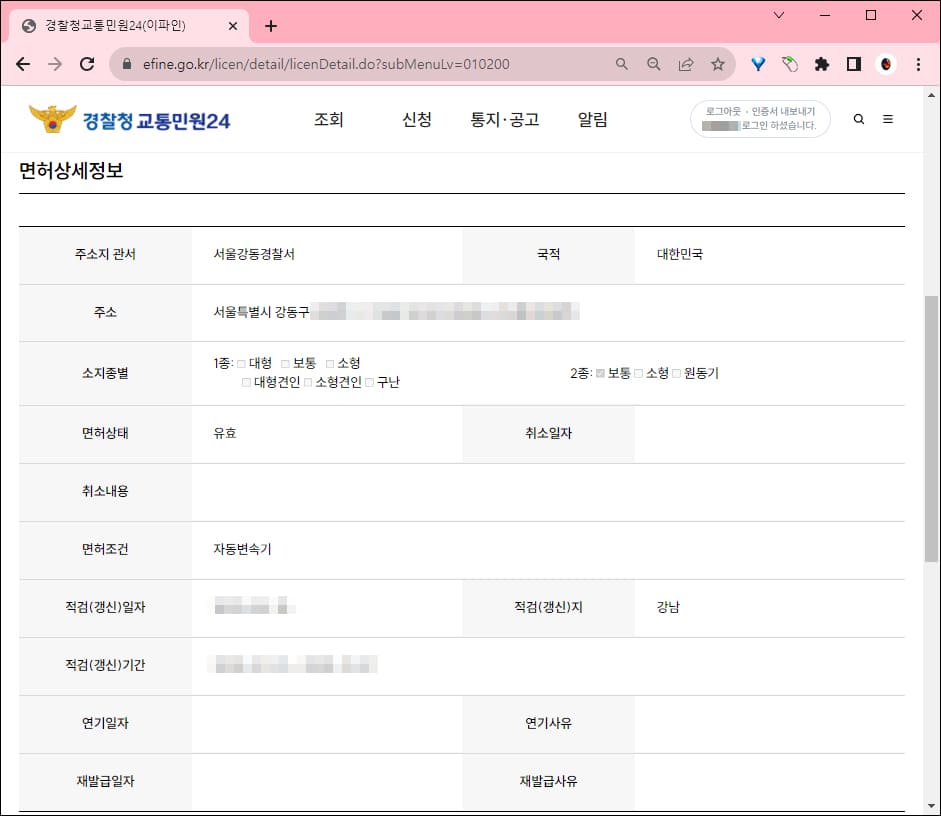
Task: Bookmark this page using the star icon
Action: (x=717, y=62)
